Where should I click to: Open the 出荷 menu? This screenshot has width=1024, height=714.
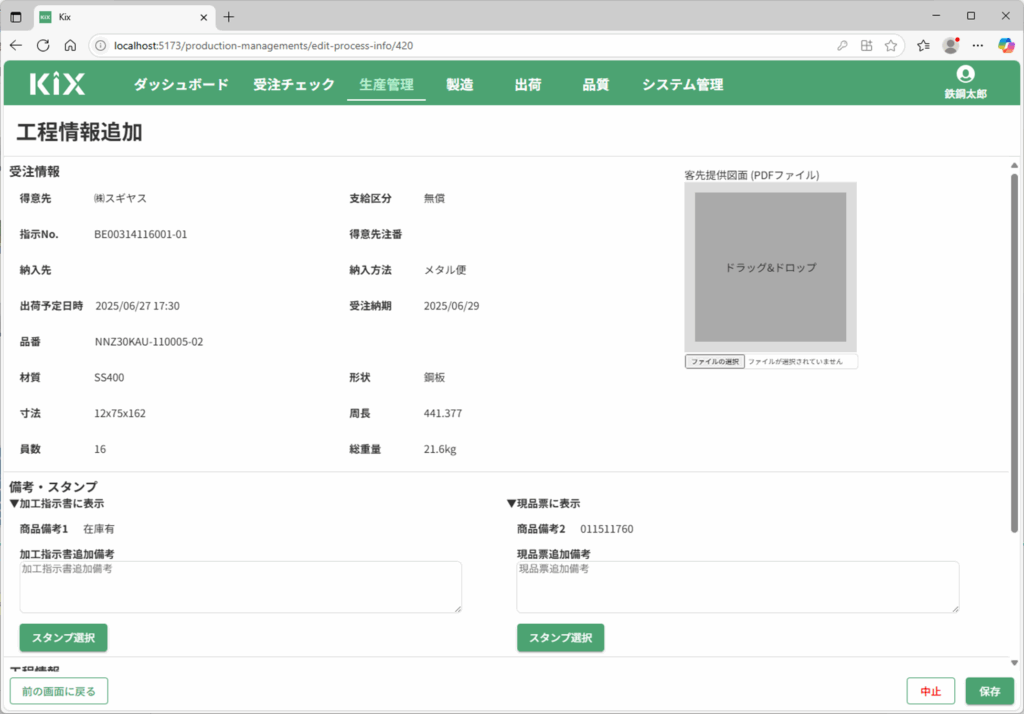(x=528, y=85)
